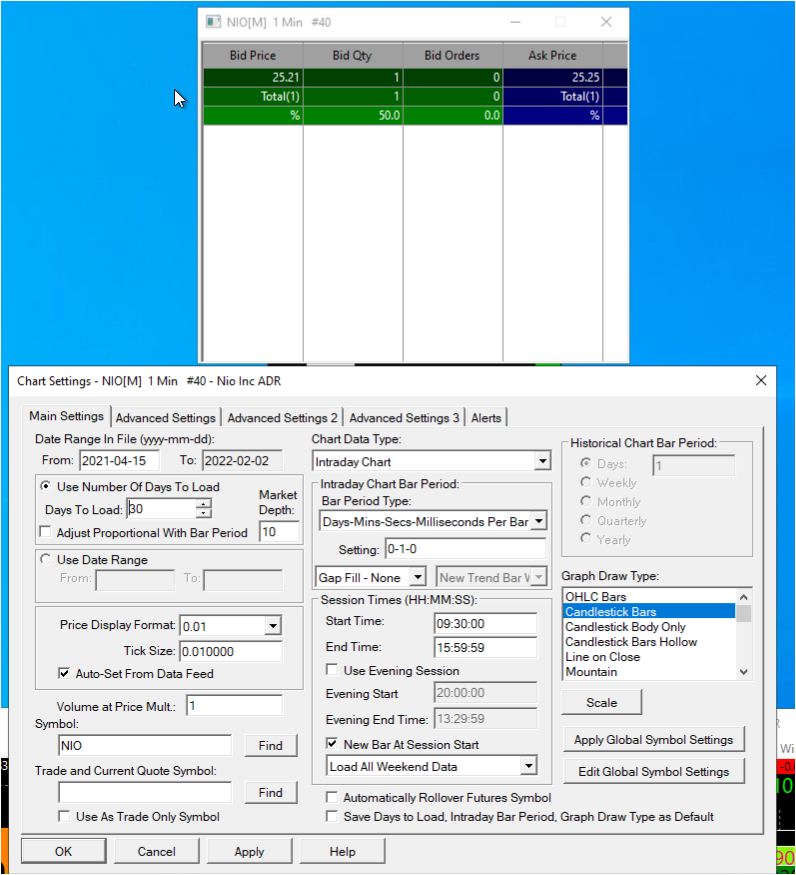Select Candlestick Bars Hollow draw type
Image resolution: width=796 pixels, height=875 pixels.
650,642
